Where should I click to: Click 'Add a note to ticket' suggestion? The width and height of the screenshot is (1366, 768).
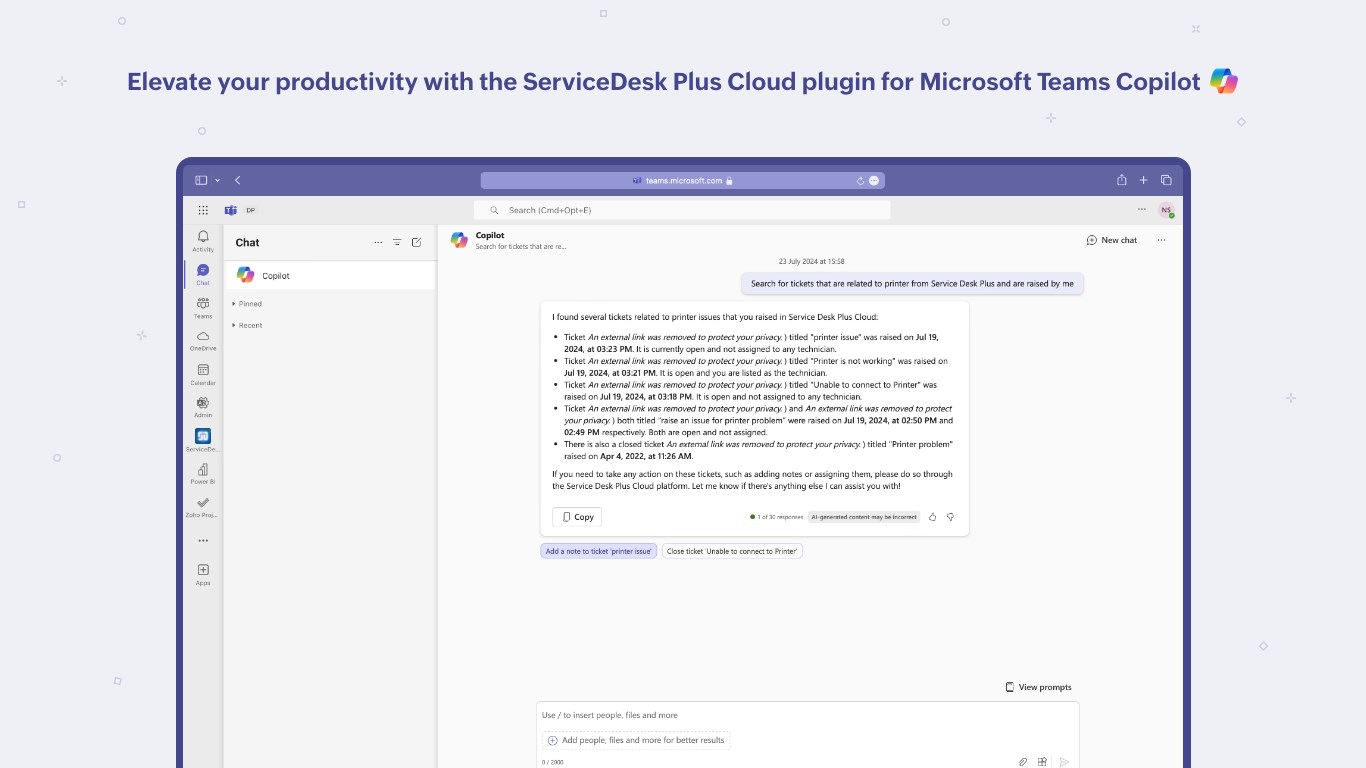pyautogui.click(x=599, y=551)
